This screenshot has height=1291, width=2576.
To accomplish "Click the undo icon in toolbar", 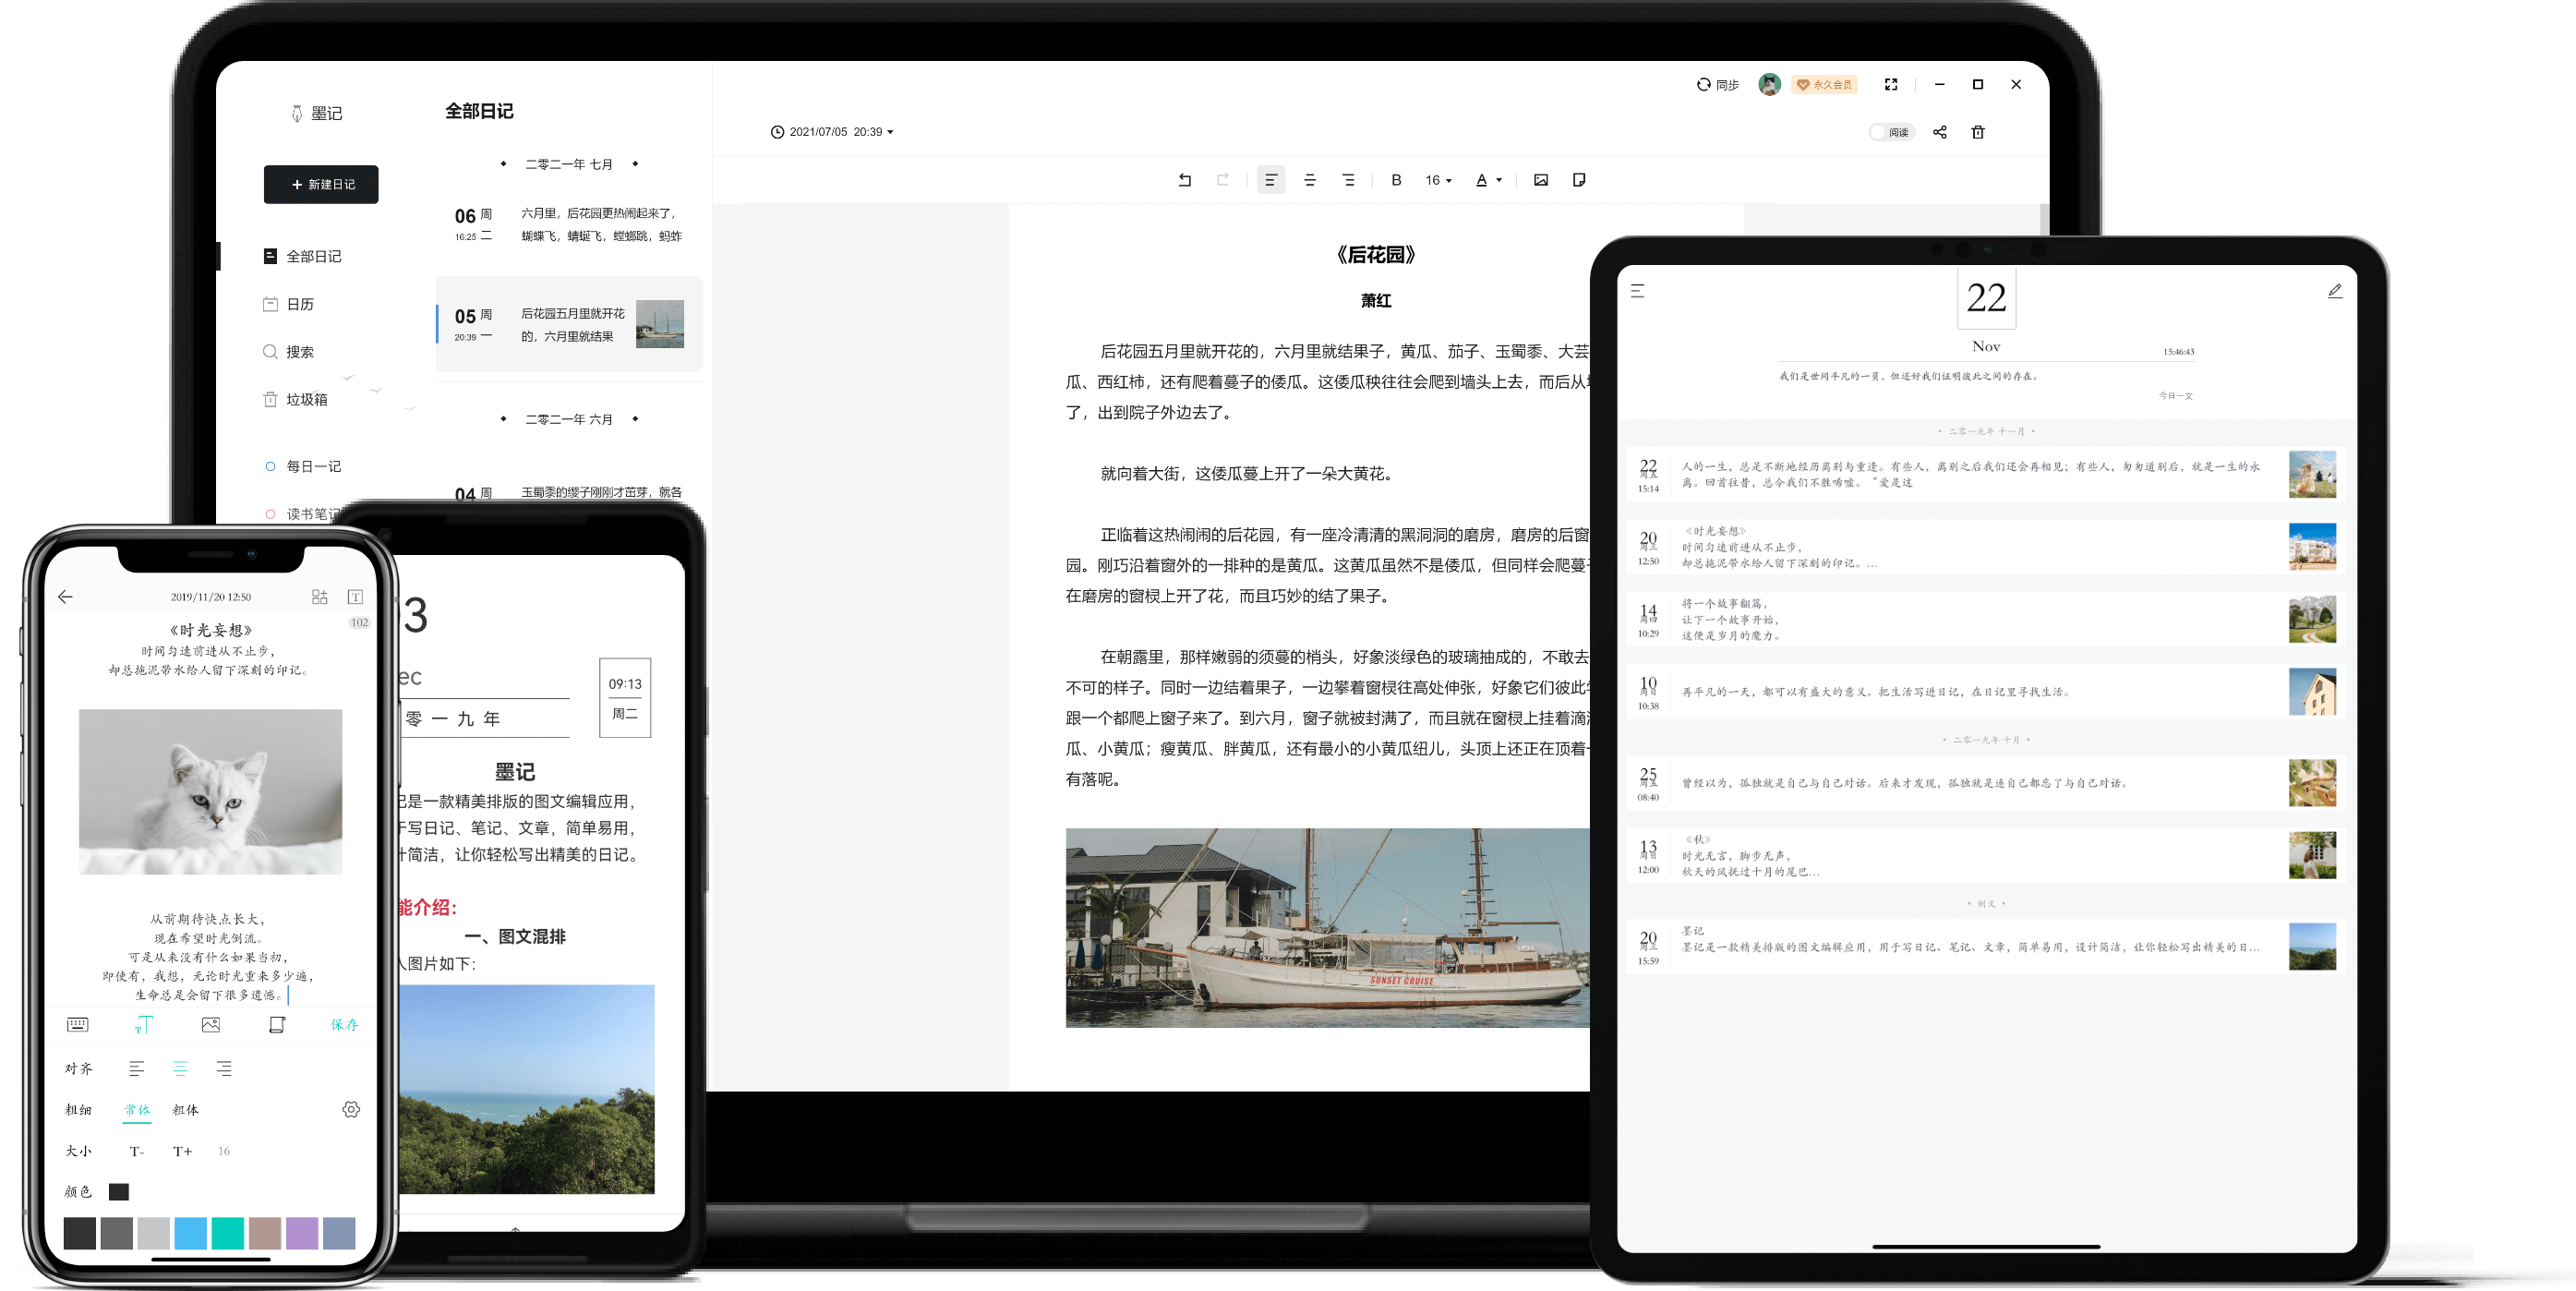I will tap(1182, 181).
